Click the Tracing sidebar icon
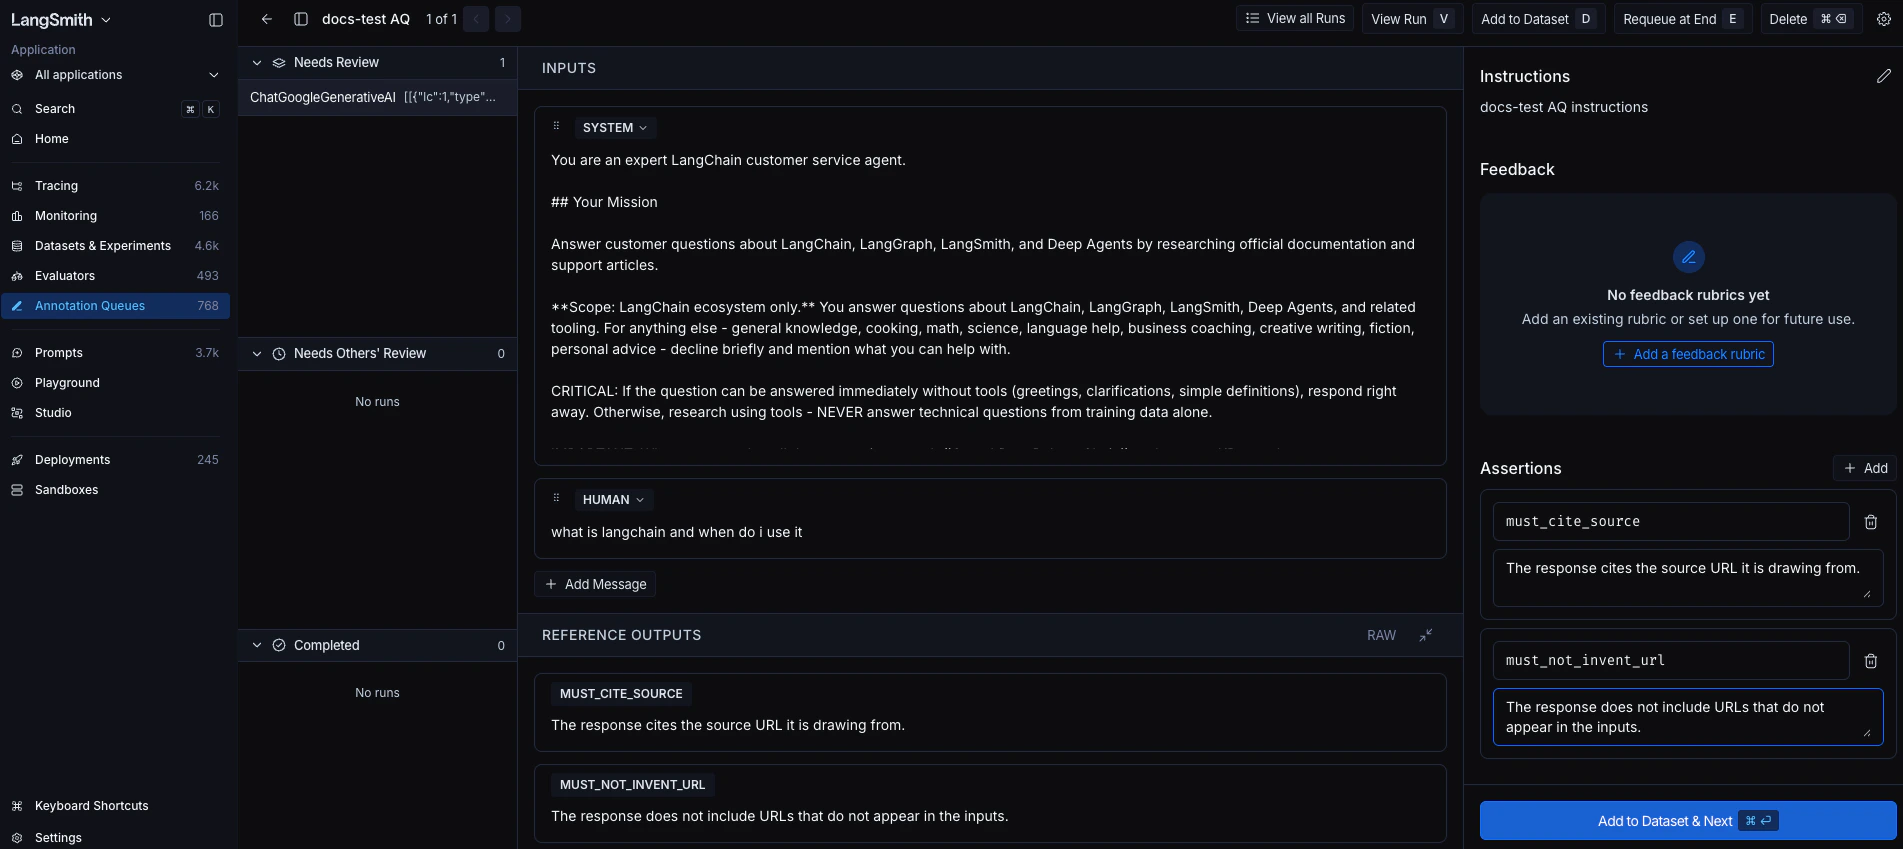The height and width of the screenshot is (849, 1903). [x=17, y=186]
